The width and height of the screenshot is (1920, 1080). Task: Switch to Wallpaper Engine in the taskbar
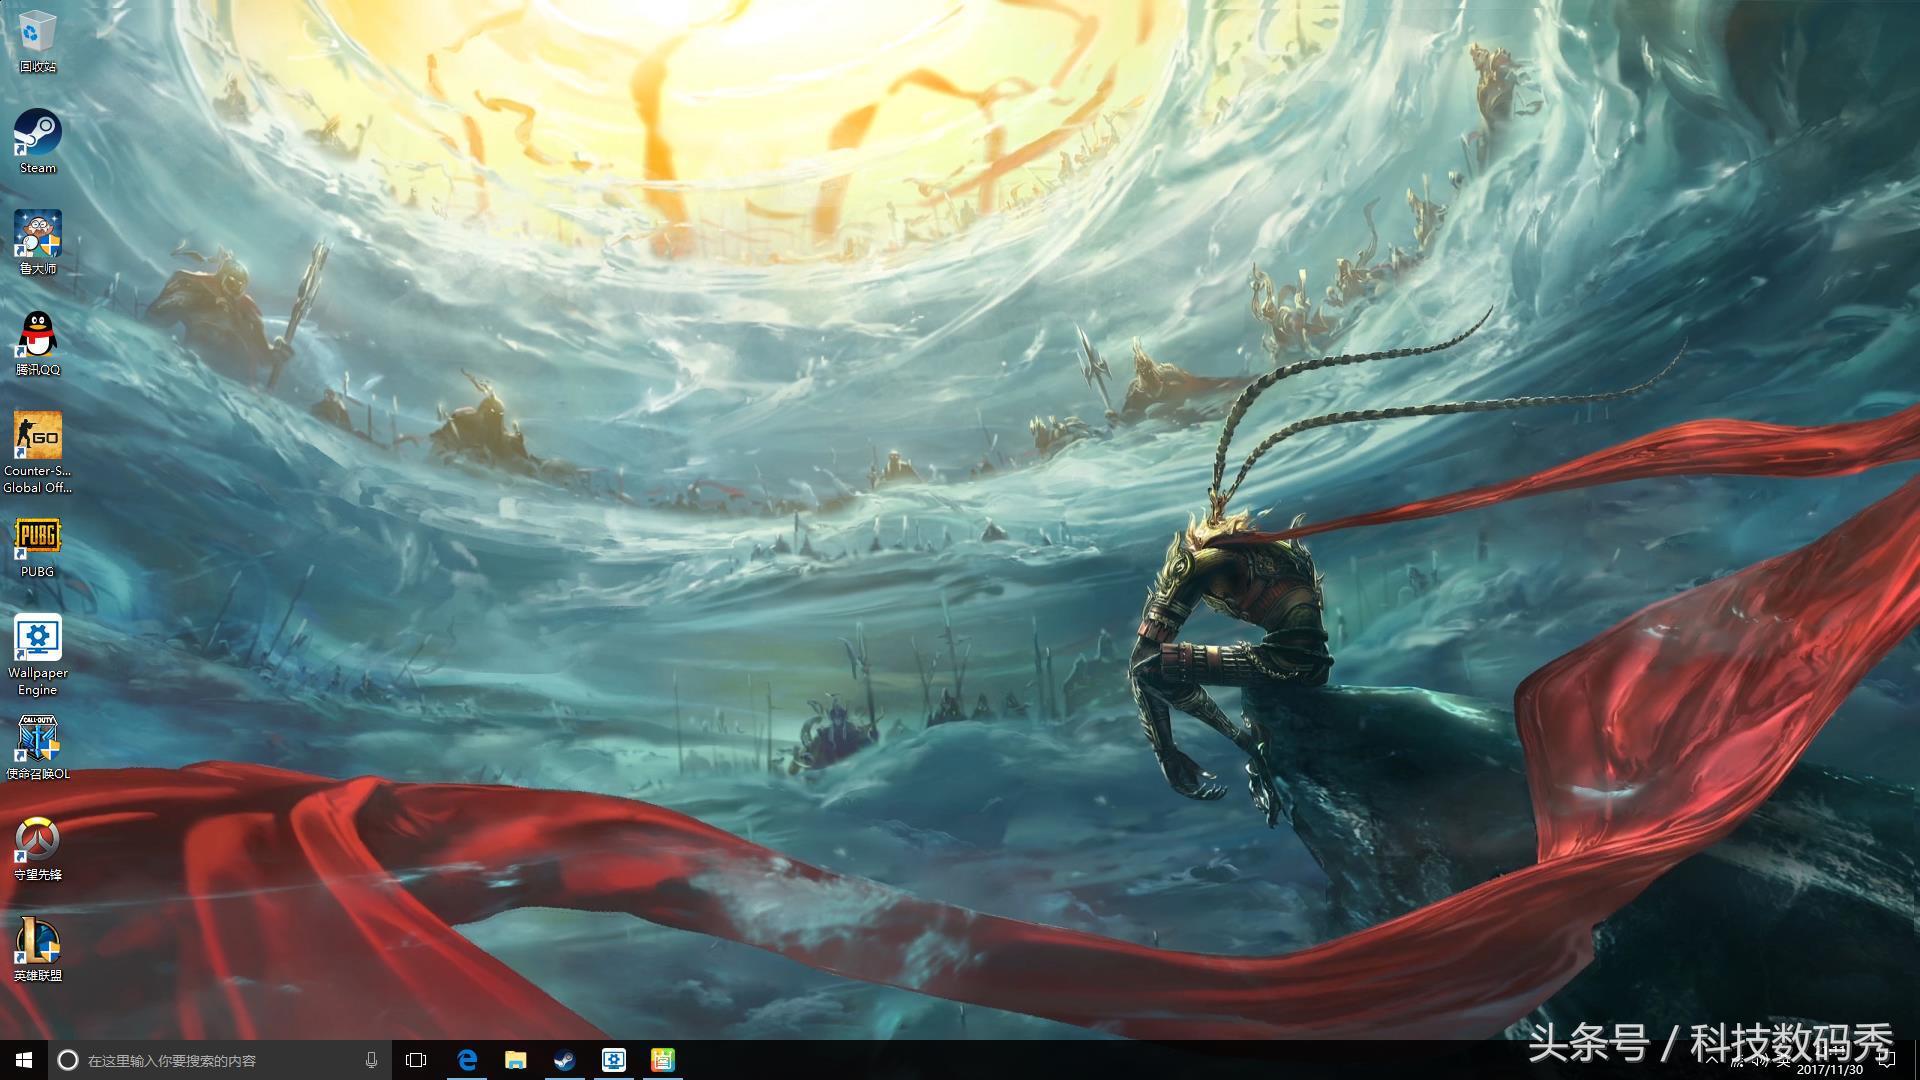tap(614, 1060)
